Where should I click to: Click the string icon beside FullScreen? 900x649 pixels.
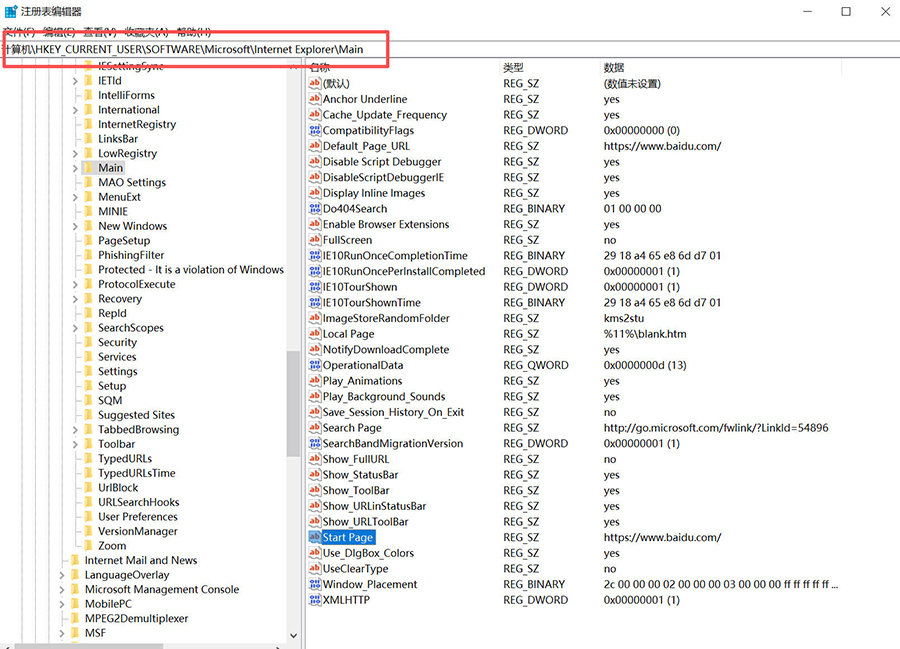click(314, 240)
